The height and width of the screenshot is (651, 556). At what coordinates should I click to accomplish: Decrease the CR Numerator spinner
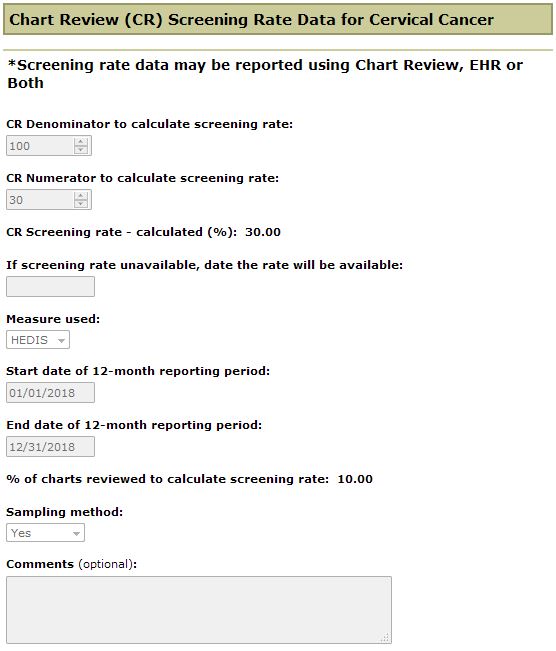pos(81,203)
